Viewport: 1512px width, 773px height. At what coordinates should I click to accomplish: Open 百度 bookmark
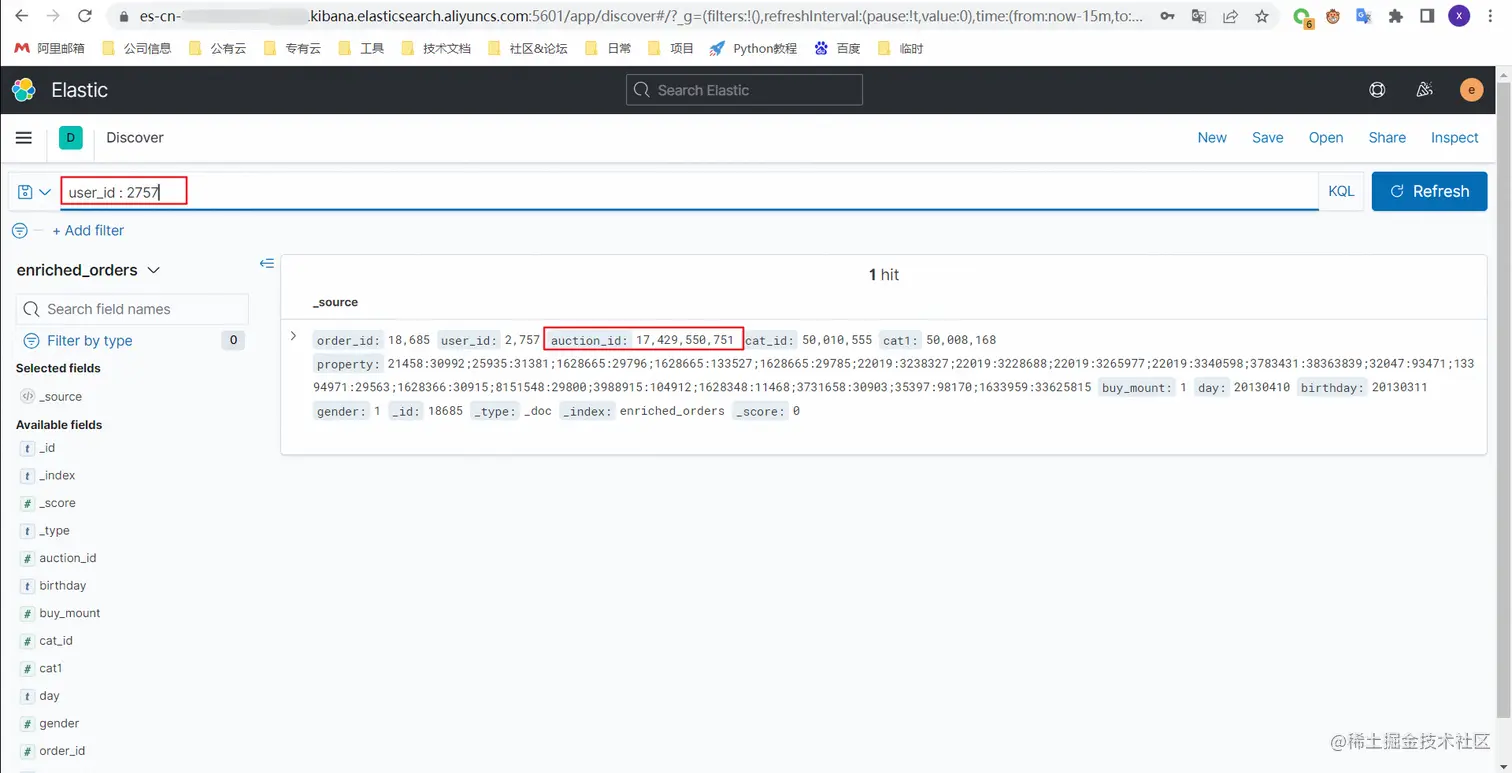[x=837, y=48]
